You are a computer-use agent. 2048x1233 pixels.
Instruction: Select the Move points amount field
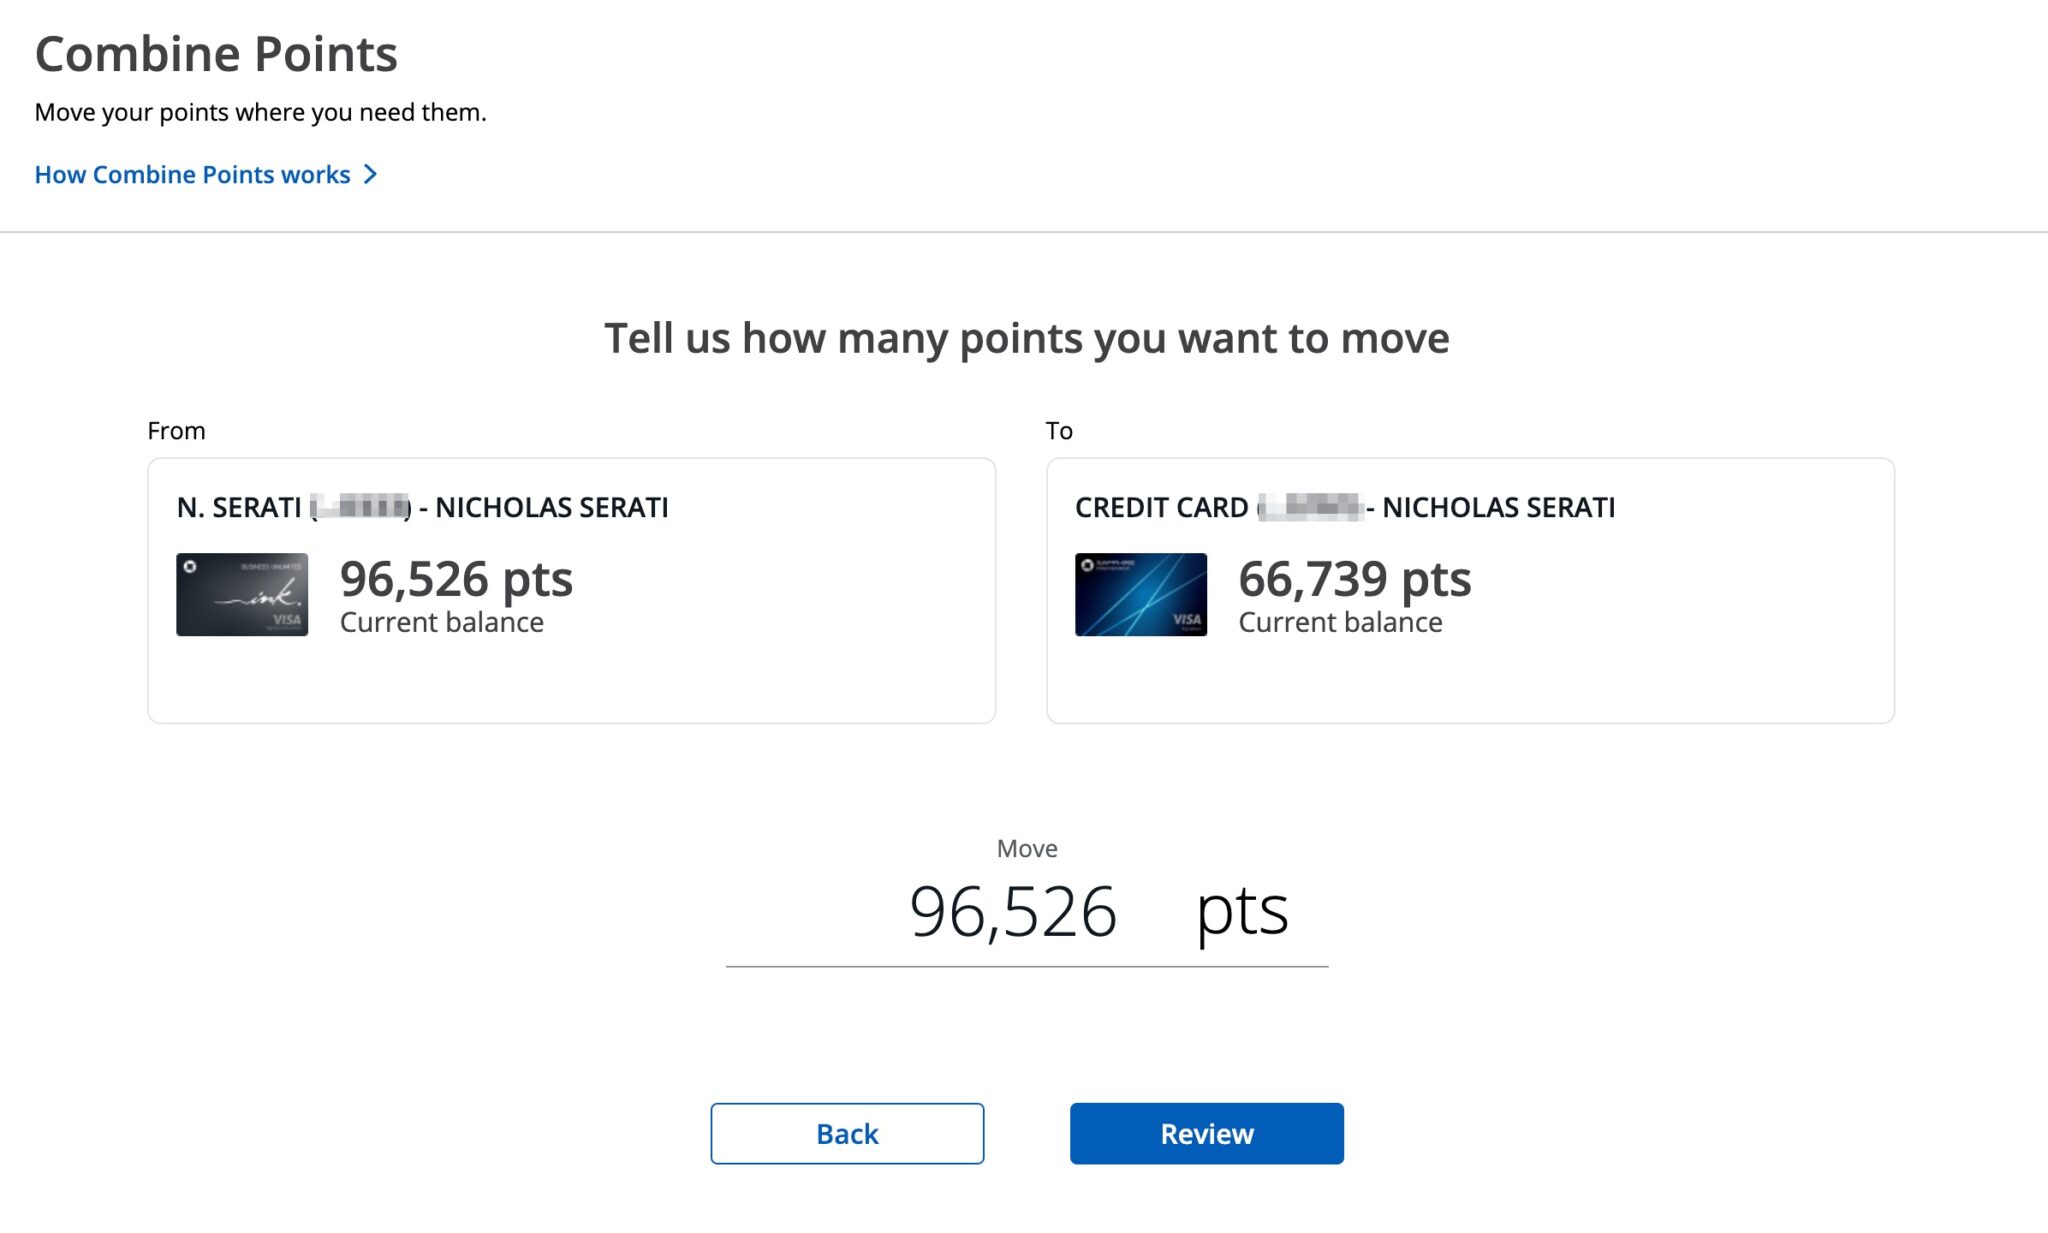coord(1014,910)
